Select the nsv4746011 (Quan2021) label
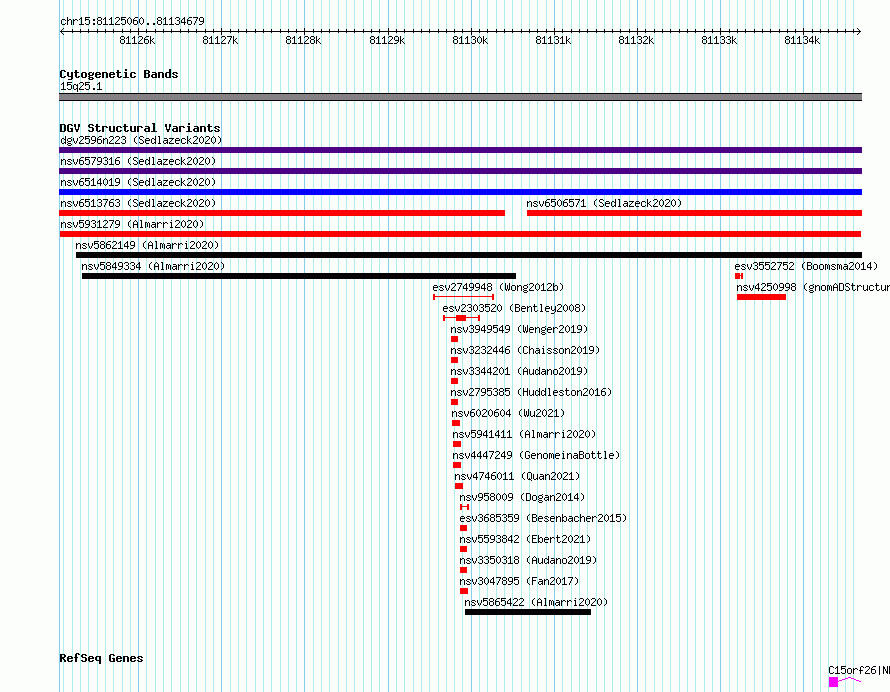Screen dimensions: 890x692 [517, 476]
